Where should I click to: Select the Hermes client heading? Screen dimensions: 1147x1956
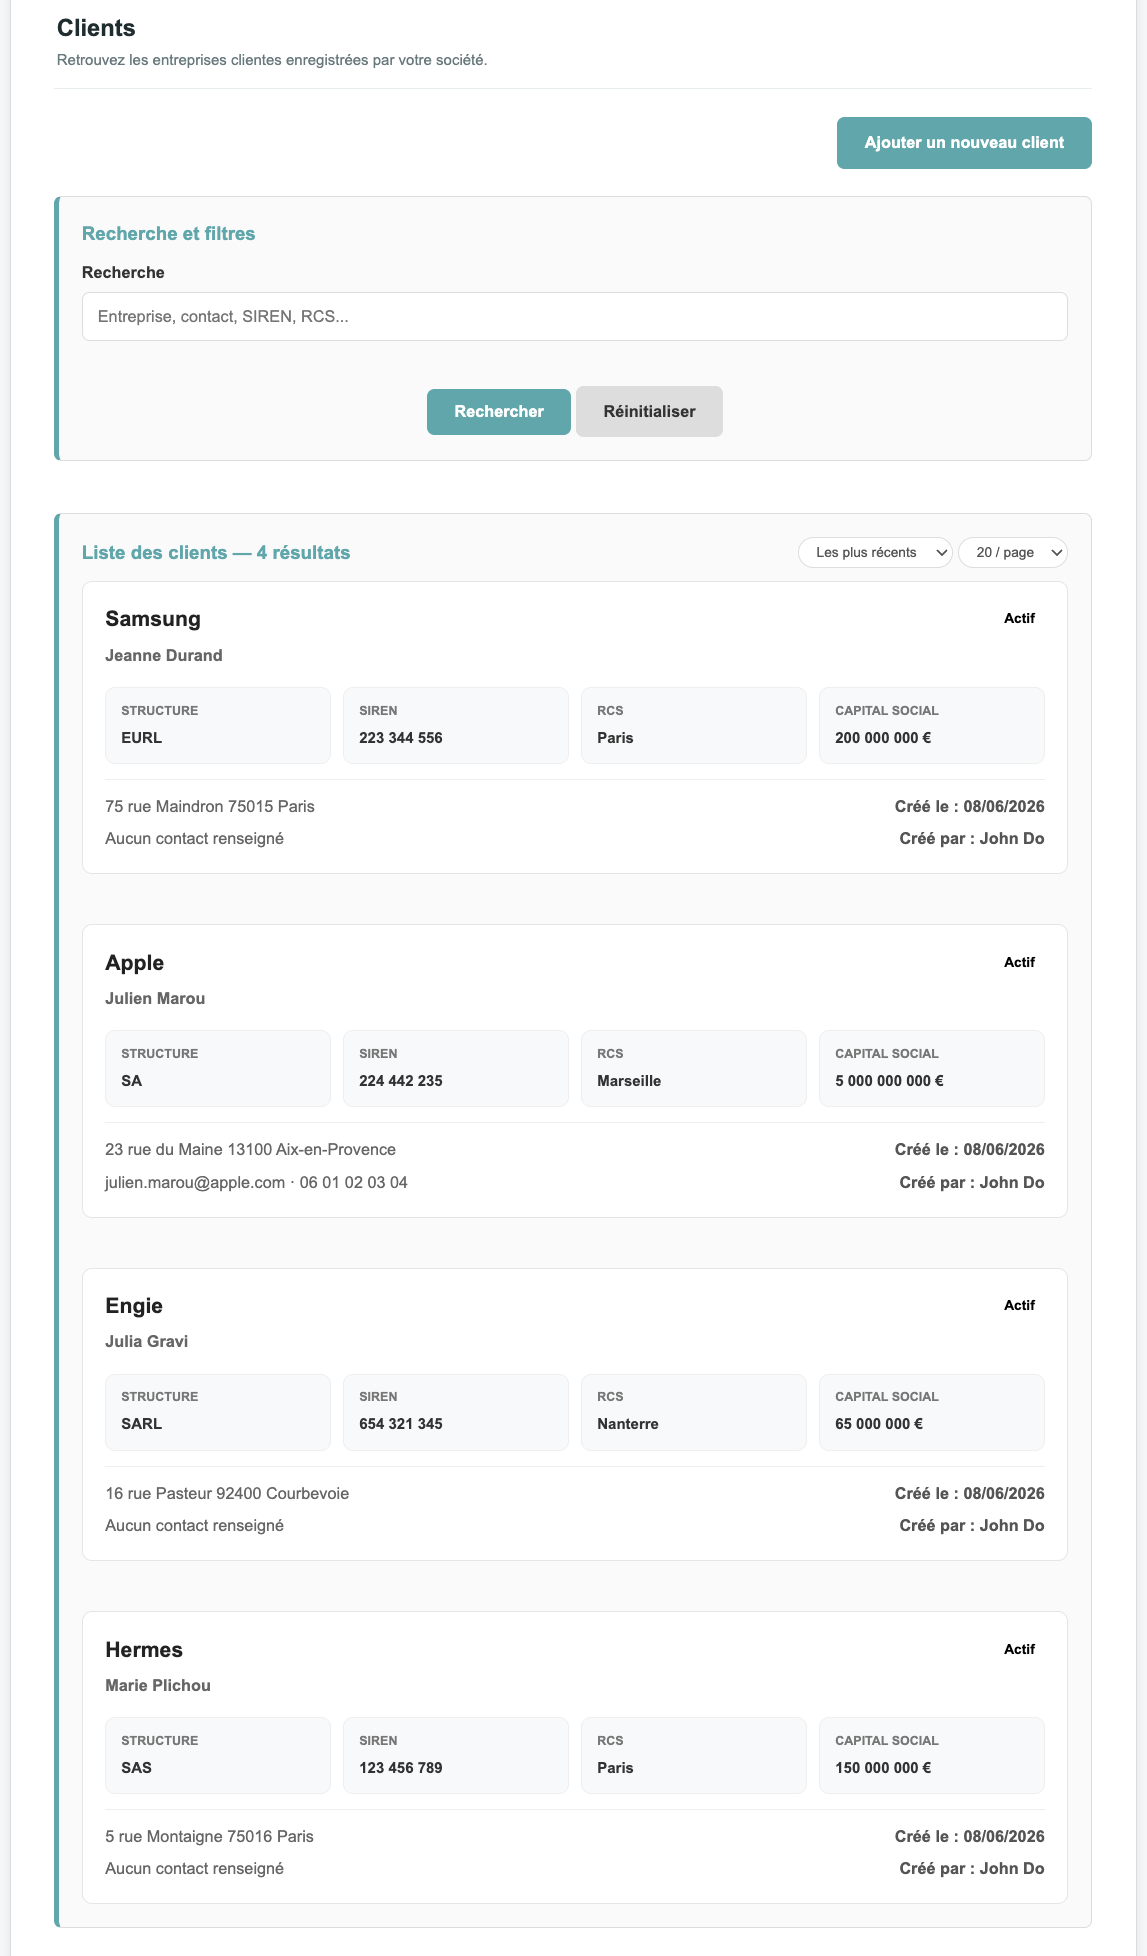click(x=144, y=1650)
